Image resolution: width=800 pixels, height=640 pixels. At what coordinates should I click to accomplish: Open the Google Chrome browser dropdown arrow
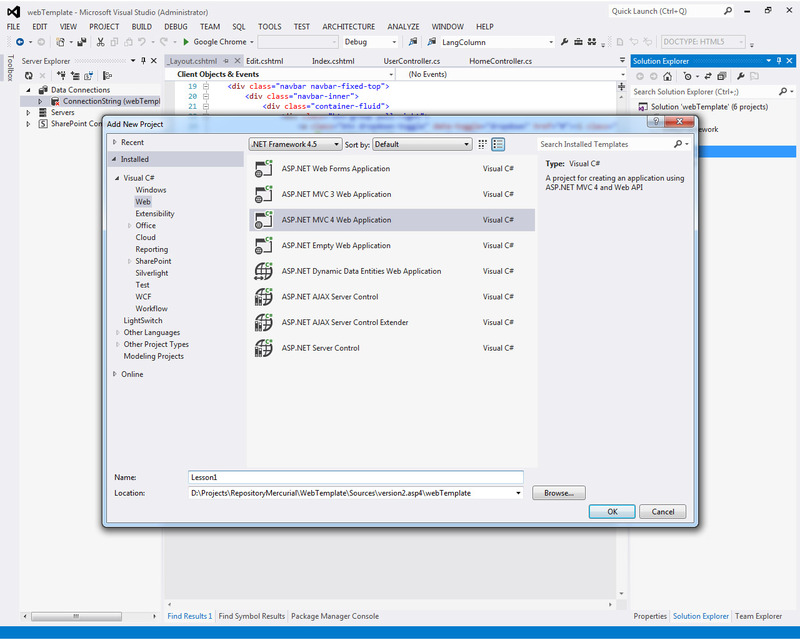coord(252,42)
